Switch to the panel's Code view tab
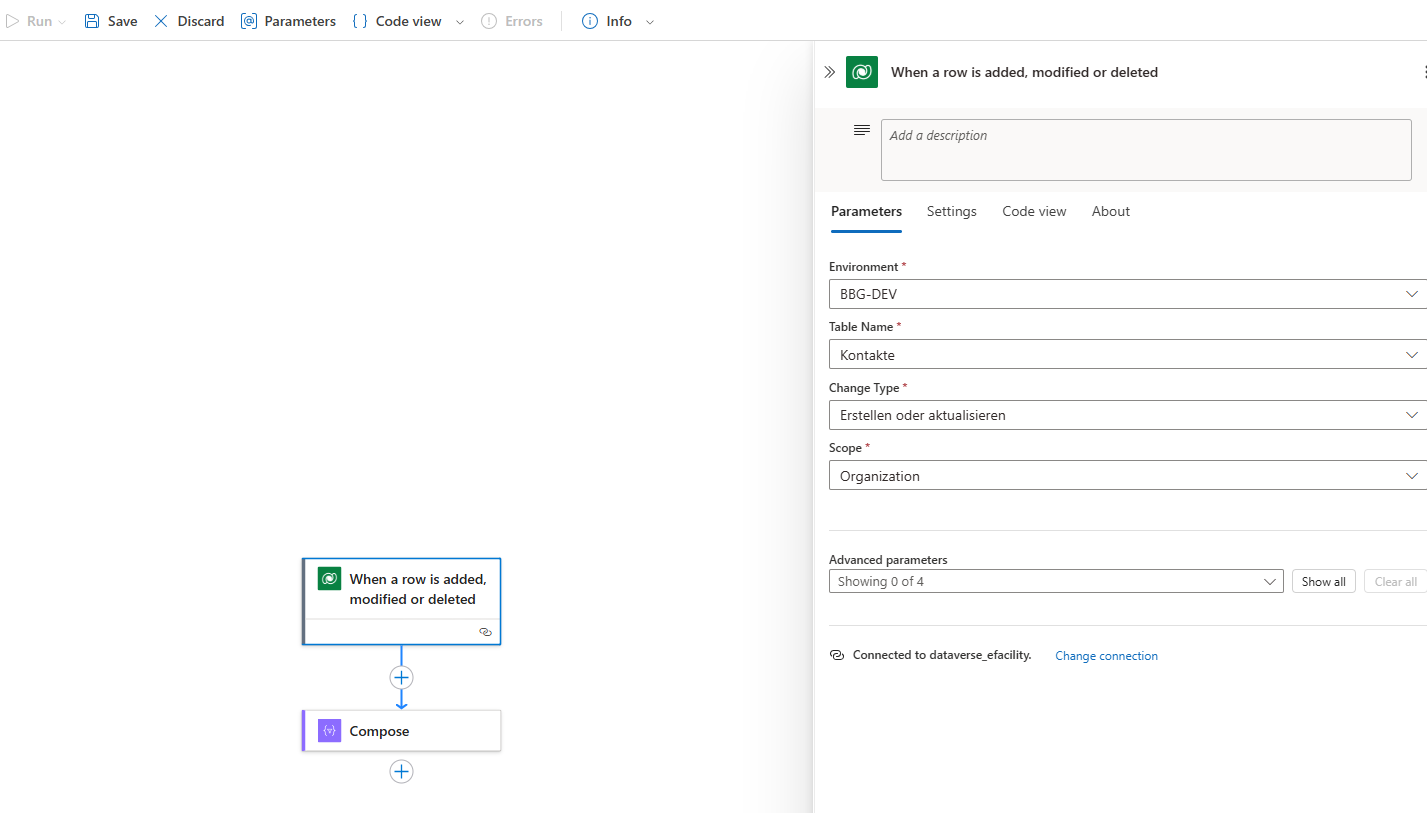 [x=1034, y=211]
